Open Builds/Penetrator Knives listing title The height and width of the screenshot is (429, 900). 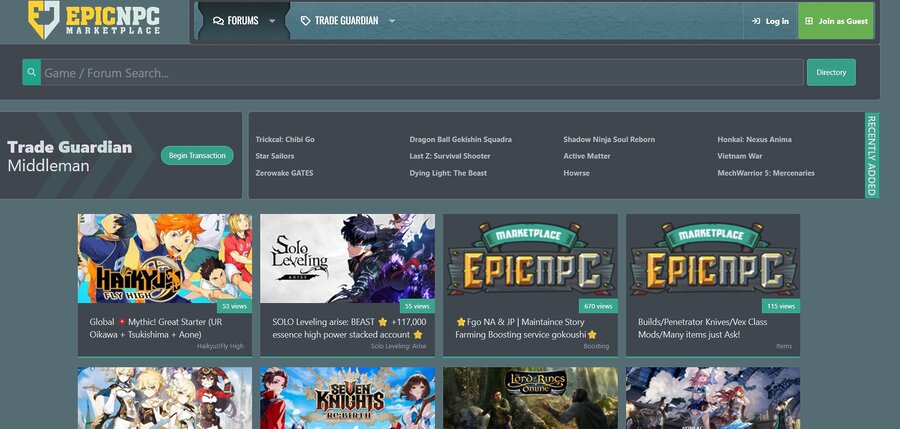pyautogui.click(x=703, y=328)
